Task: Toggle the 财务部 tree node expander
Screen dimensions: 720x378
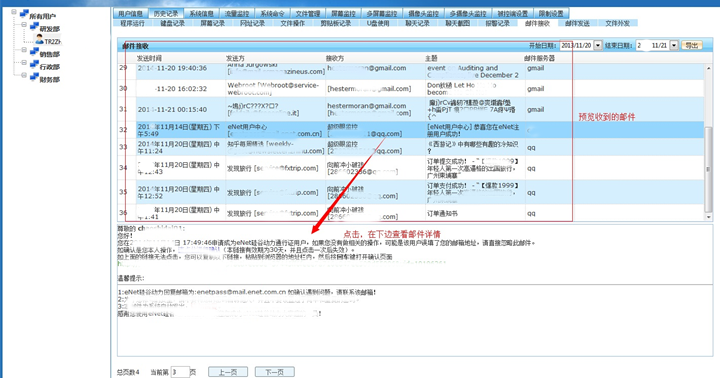Action: point(24,75)
